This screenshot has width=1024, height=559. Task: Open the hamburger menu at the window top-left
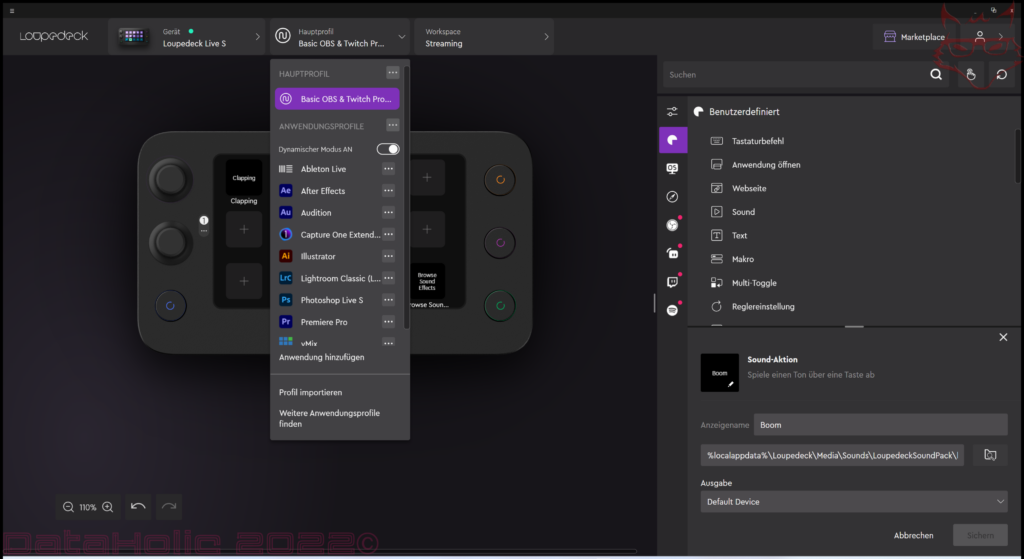12,11
